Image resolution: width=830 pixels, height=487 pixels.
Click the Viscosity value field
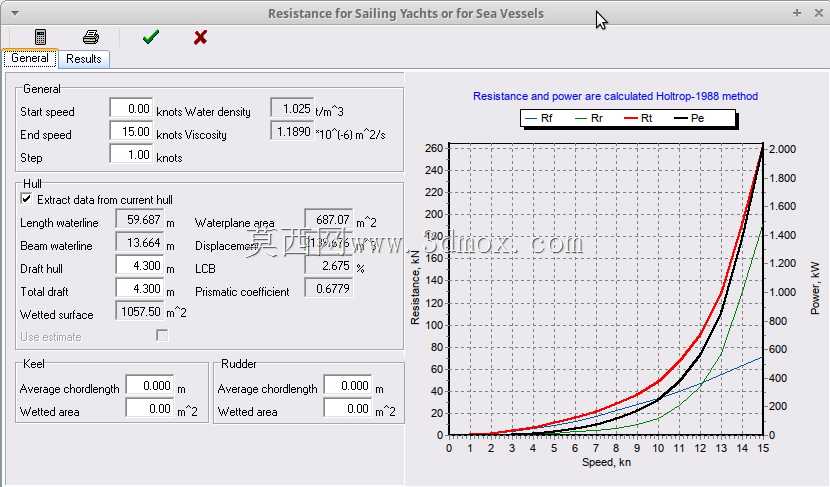292,131
